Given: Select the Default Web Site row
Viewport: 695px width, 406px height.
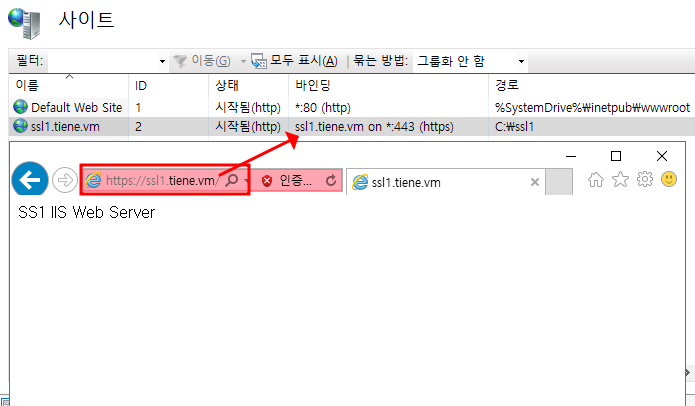Looking at the screenshot, I should click(x=352, y=107).
